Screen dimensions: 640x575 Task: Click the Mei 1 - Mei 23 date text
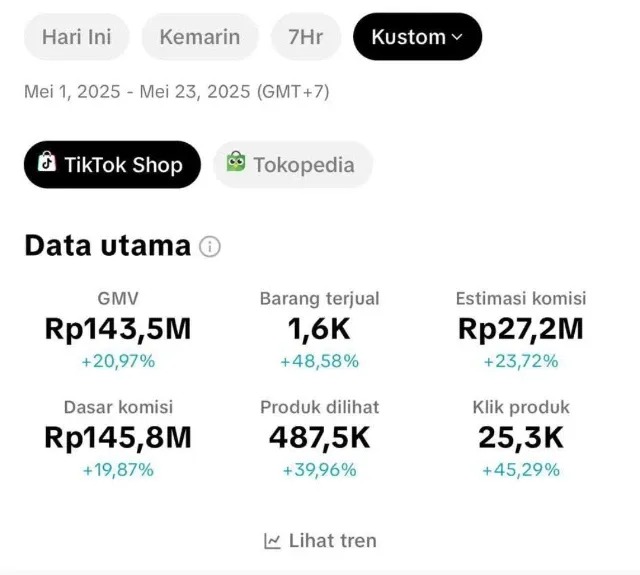pyautogui.click(x=176, y=92)
